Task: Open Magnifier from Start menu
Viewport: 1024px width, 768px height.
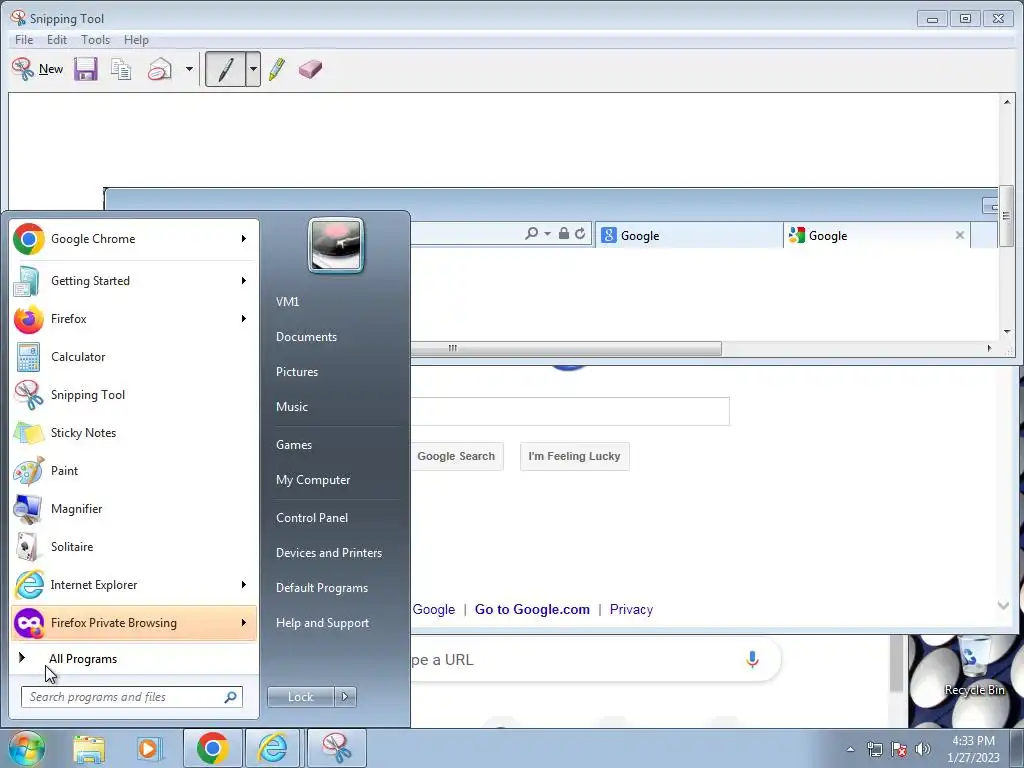Action: pos(134,509)
